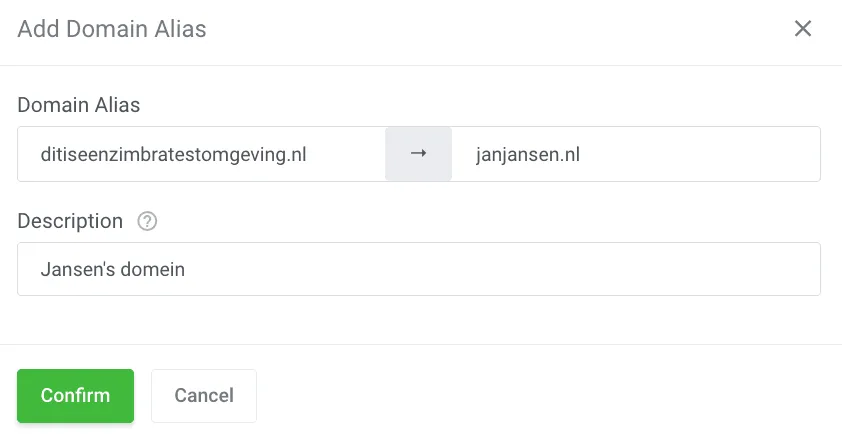
Task: Click the empty space after Jansen's domein text
Action: click(500, 269)
